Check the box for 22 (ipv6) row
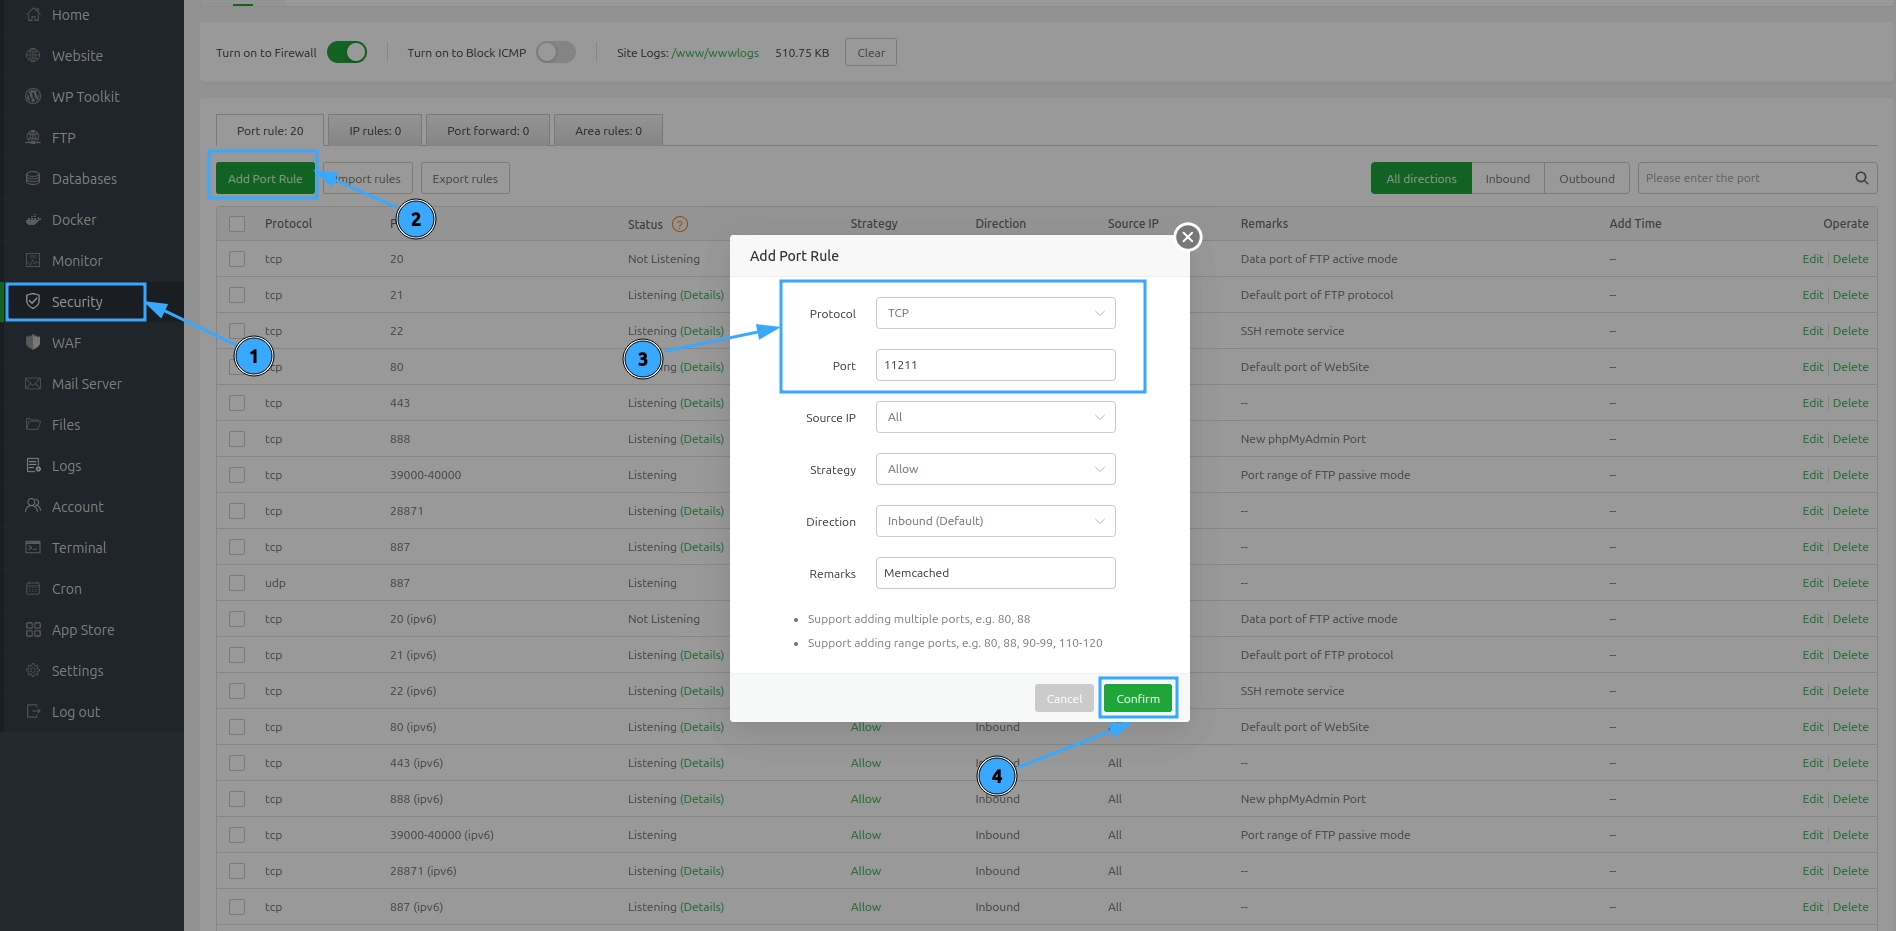Viewport: 1896px width, 931px height. tap(237, 691)
